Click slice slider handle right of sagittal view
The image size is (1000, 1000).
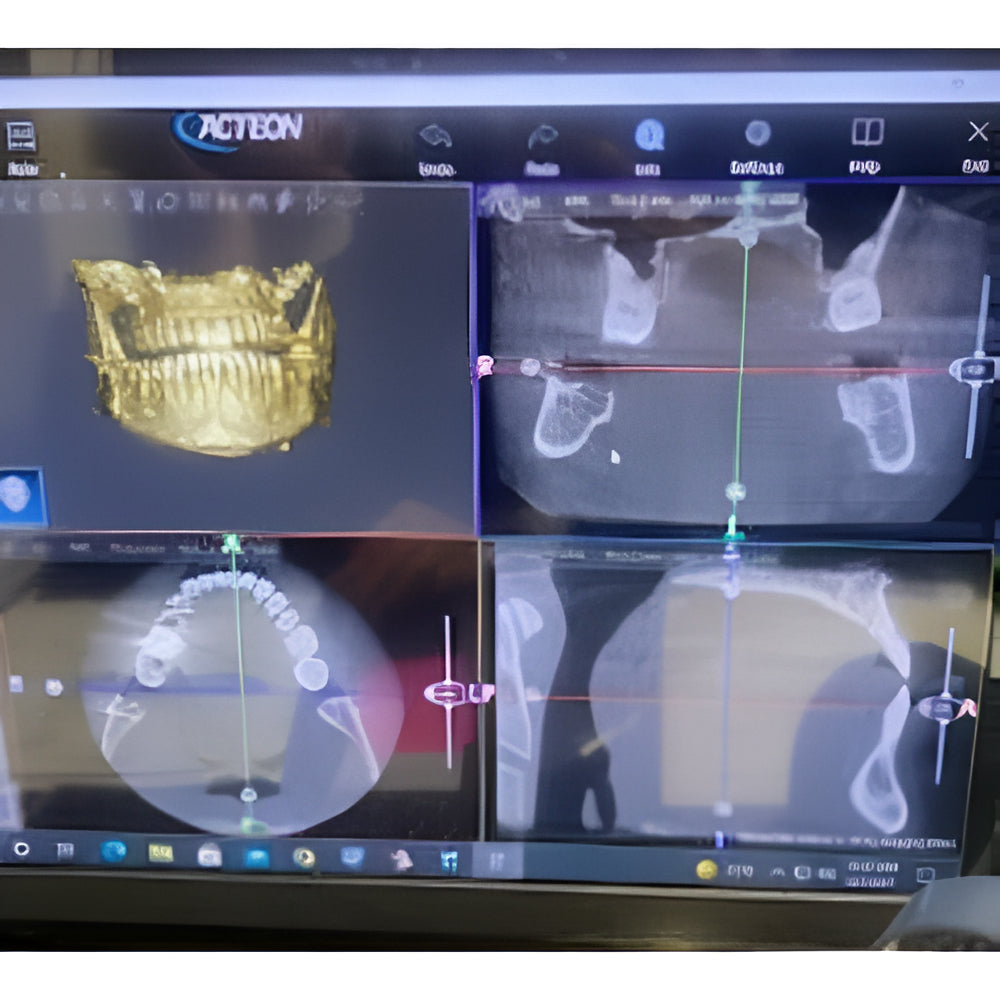pyautogui.click(x=941, y=707)
